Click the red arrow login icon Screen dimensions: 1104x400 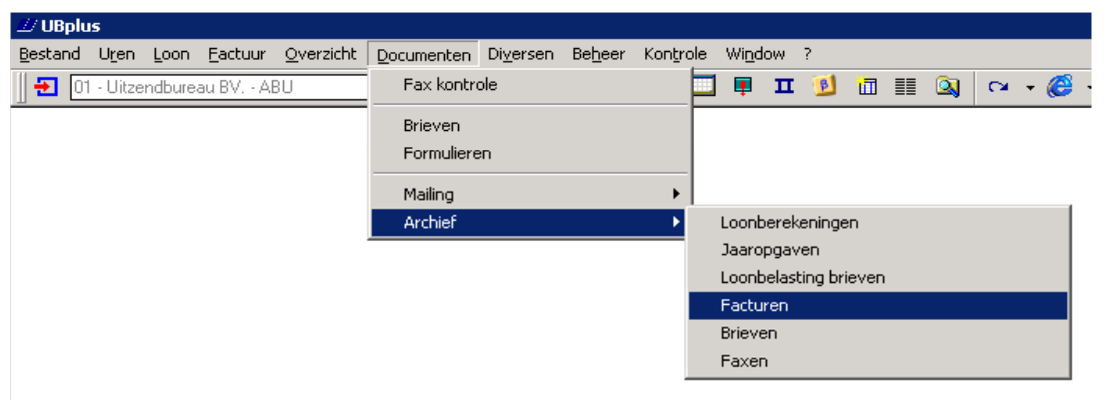pos(46,87)
